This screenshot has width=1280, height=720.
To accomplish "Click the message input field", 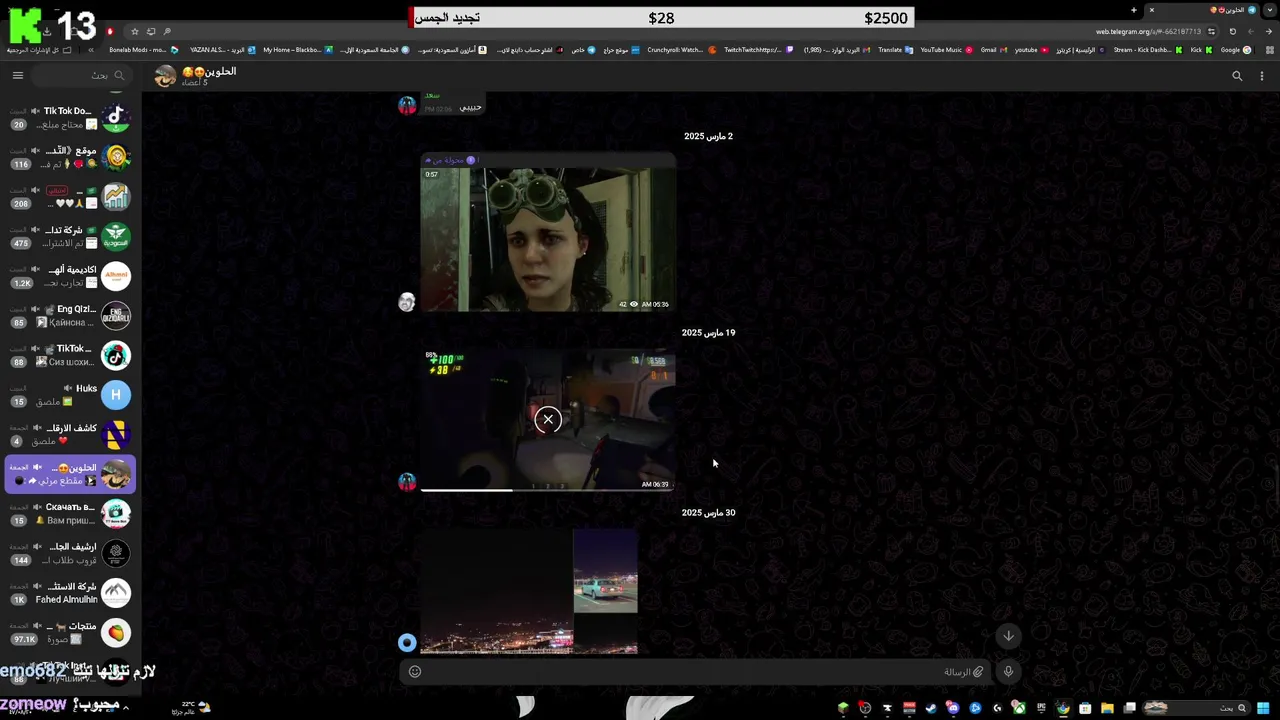I will (x=695, y=672).
